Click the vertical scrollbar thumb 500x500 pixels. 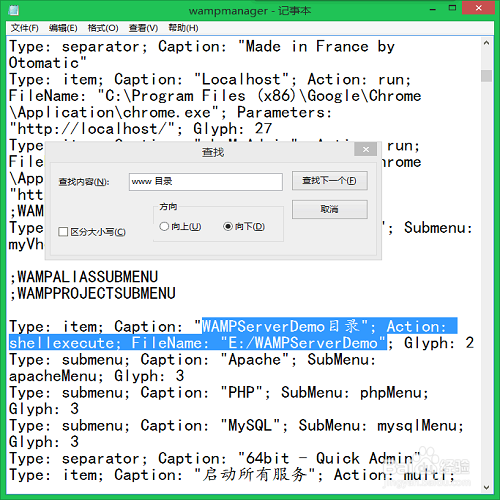pyautogui.click(x=486, y=76)
